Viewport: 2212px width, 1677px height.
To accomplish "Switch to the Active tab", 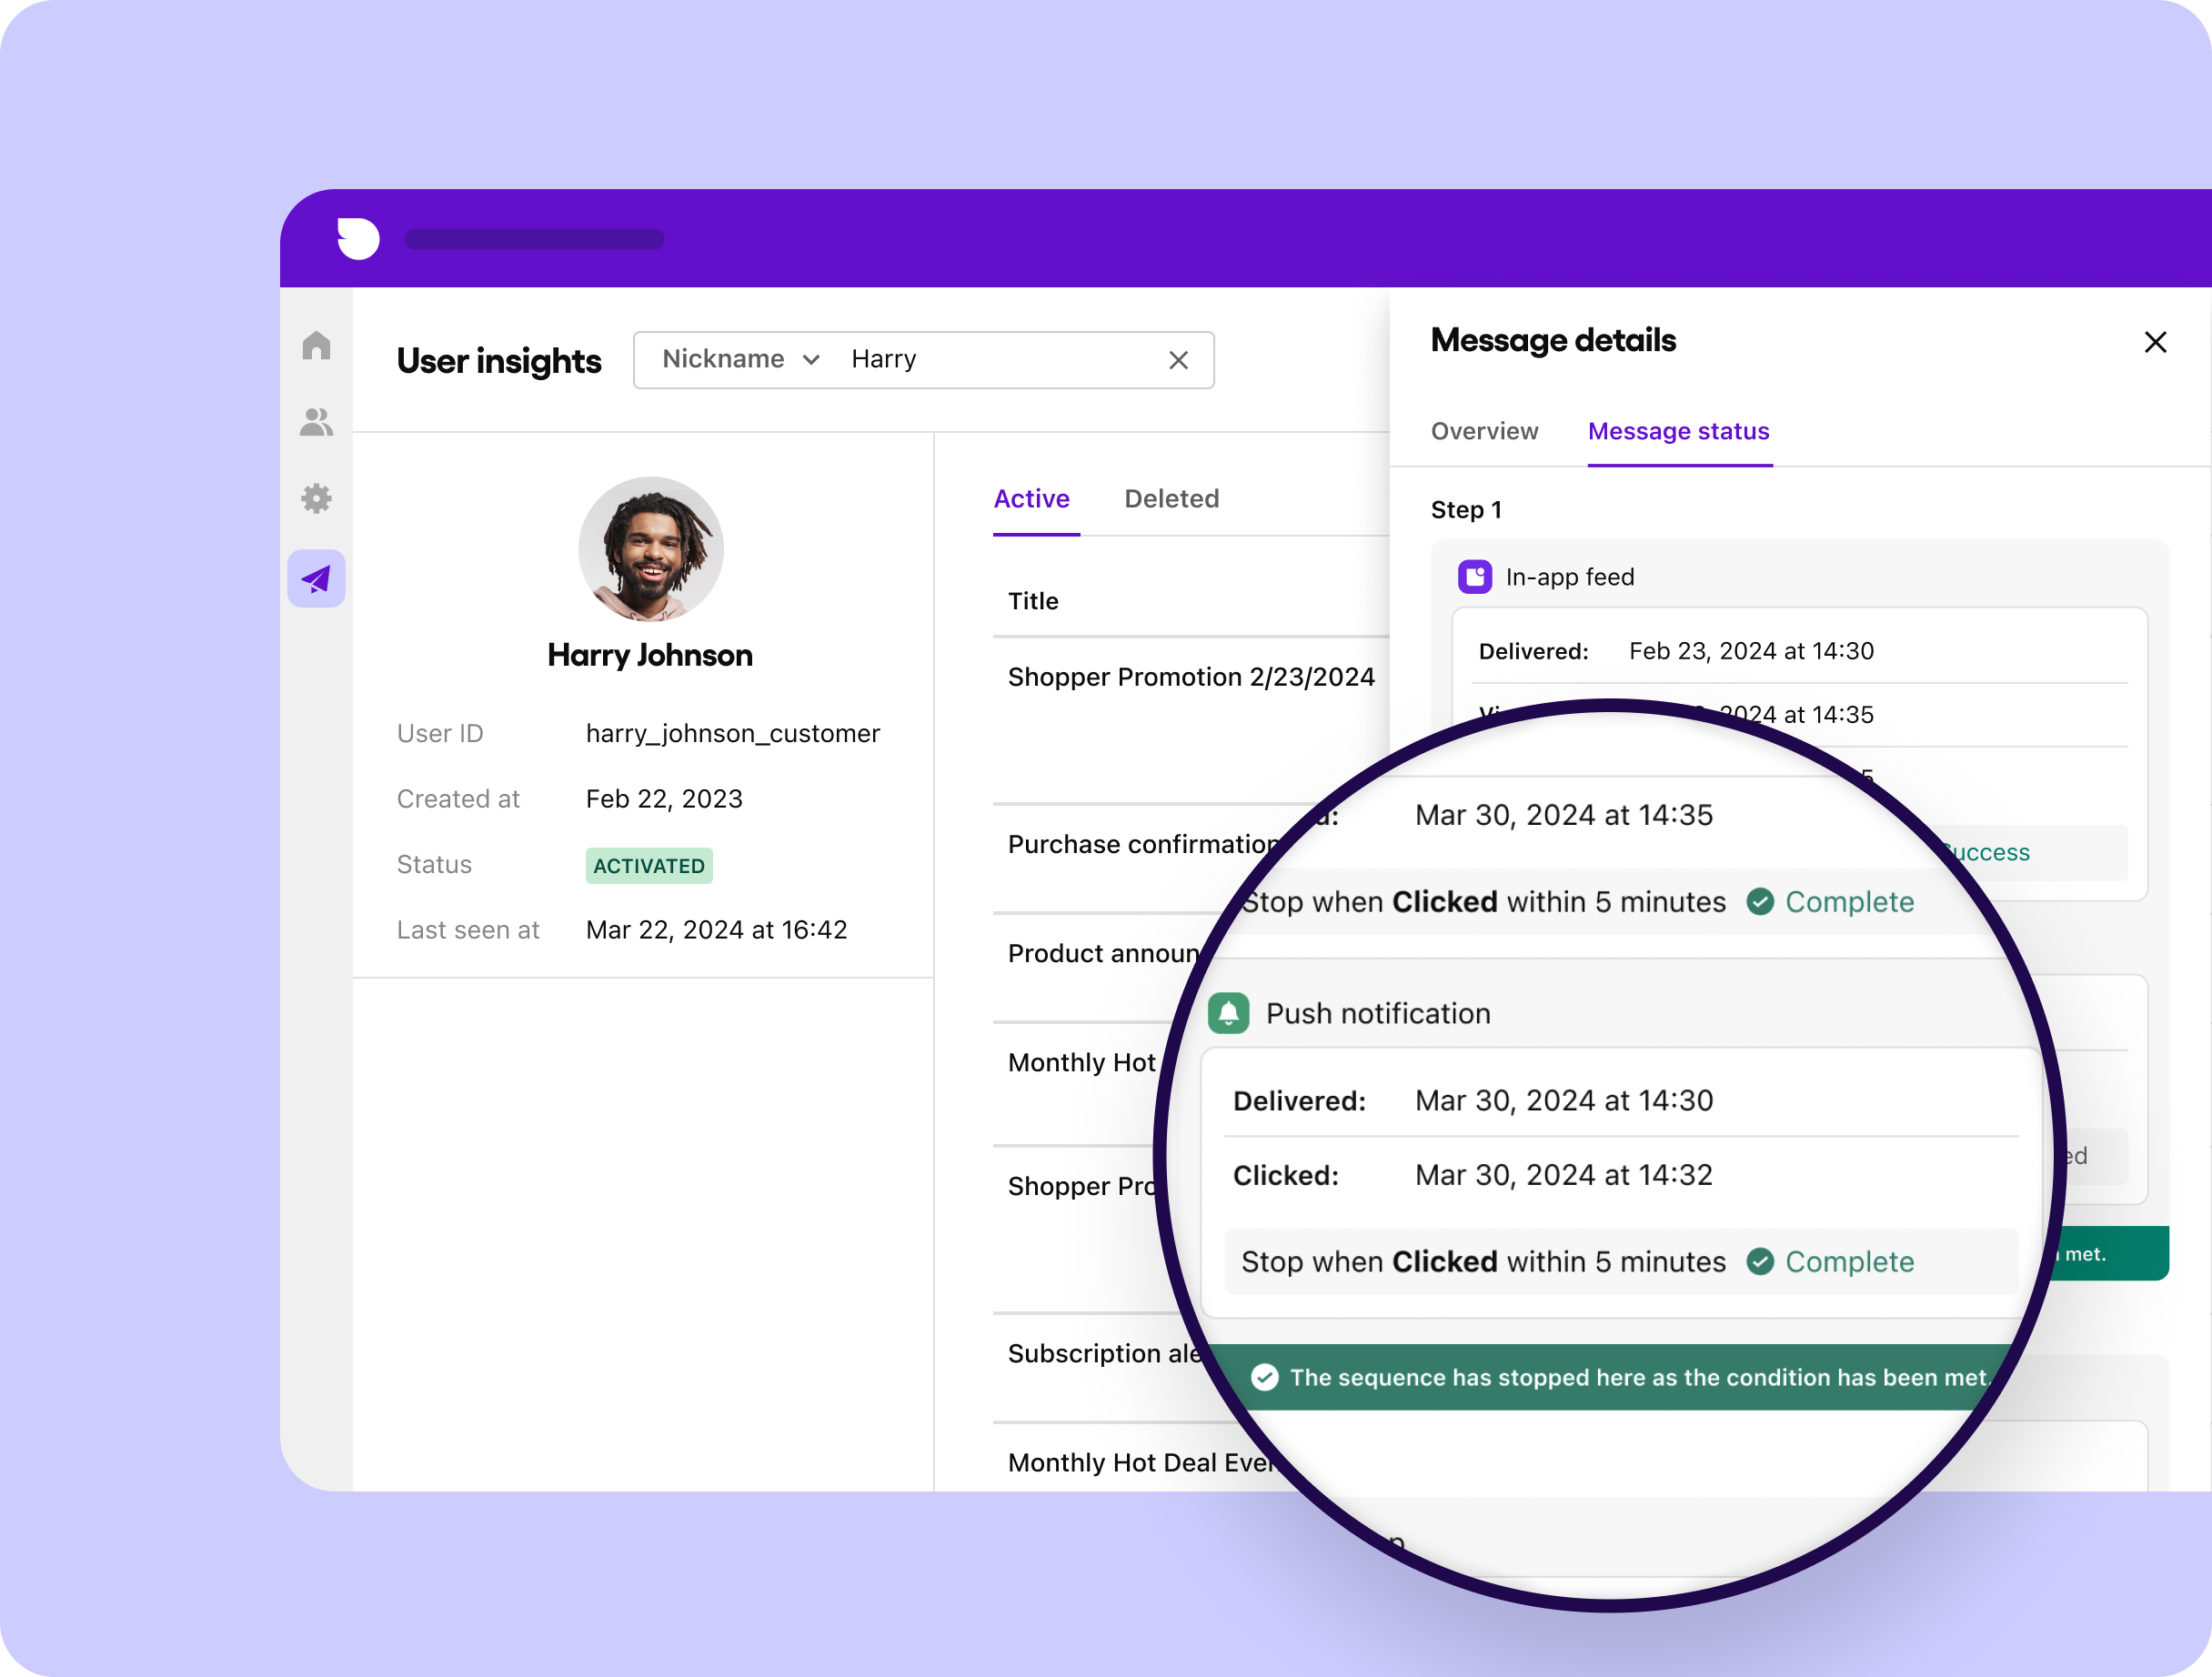I will pyautogui.click(x=1032, y=498).
